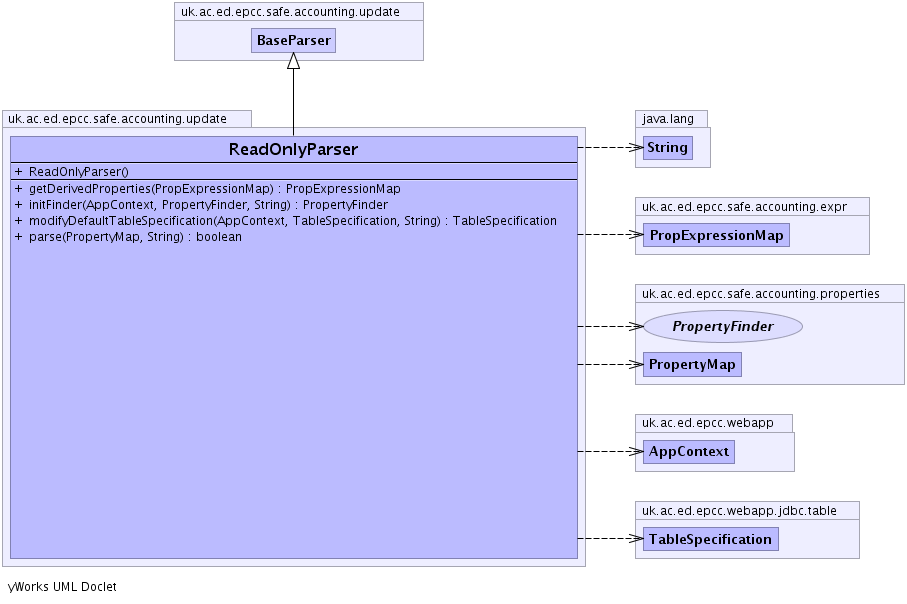
Task: Select the parse(PropertyMap, String) method entry
Action: [128, 237]
